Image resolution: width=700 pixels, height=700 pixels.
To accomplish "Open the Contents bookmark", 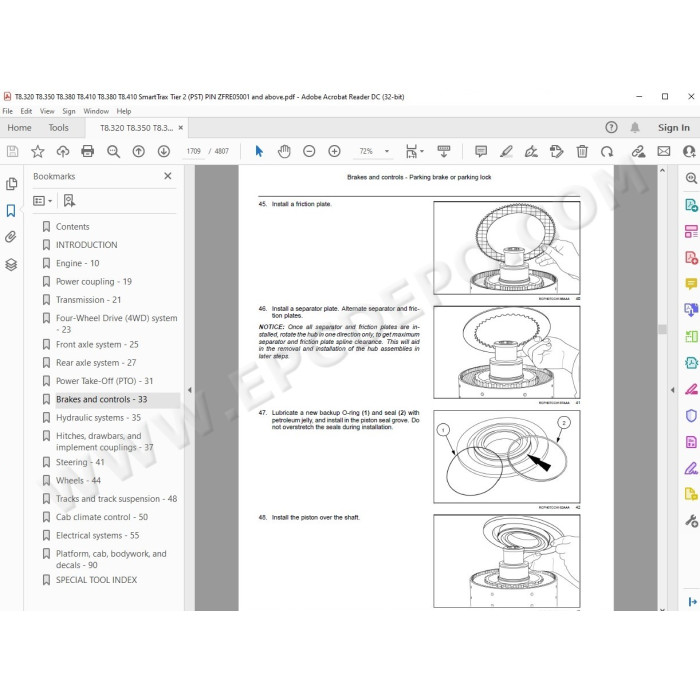I will (72, 226).
